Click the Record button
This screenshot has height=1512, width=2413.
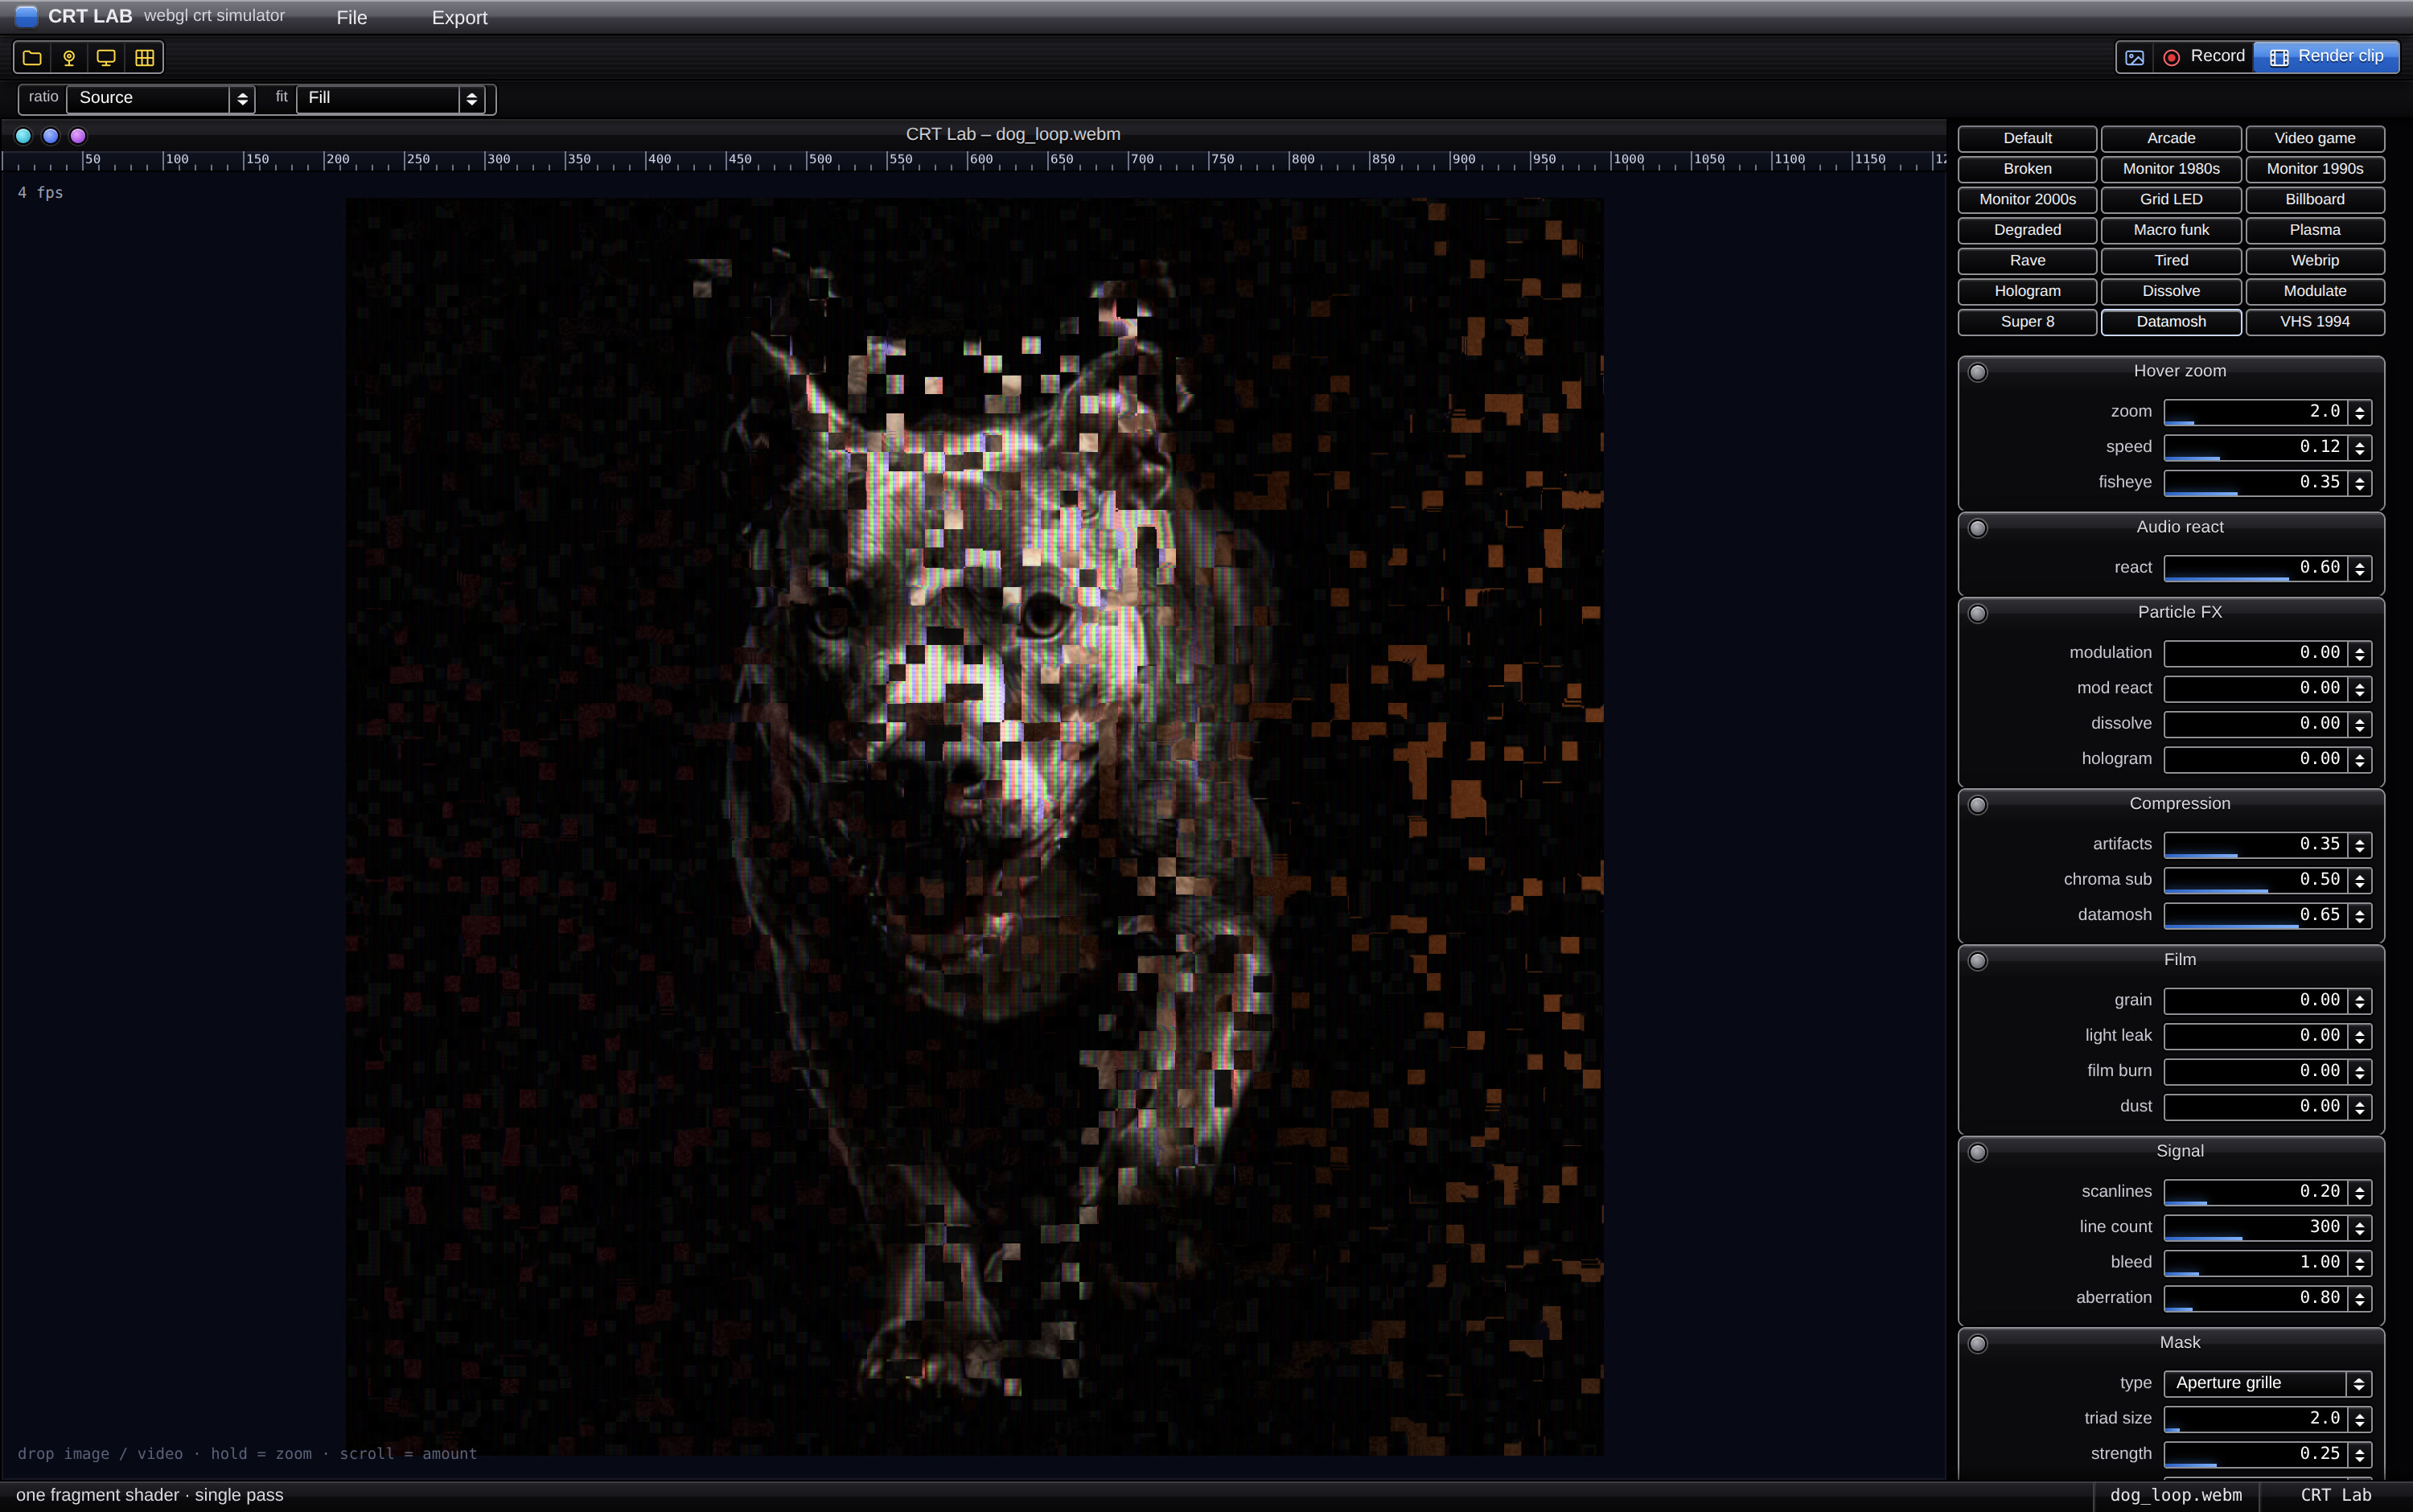point(2204,57)
